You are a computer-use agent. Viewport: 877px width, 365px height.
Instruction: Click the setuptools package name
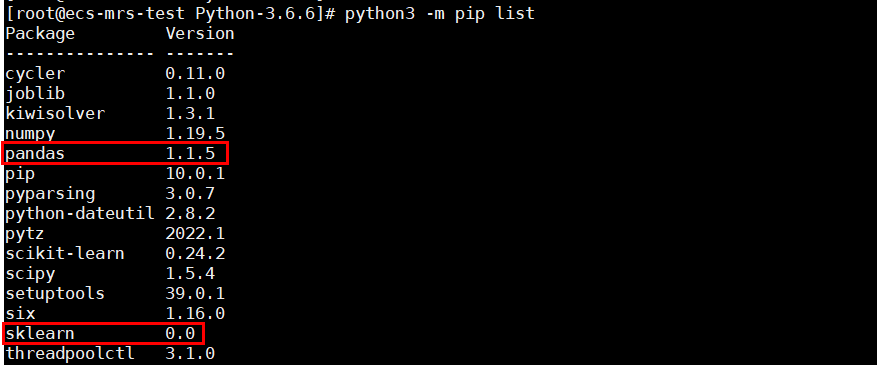coord(55,293)
